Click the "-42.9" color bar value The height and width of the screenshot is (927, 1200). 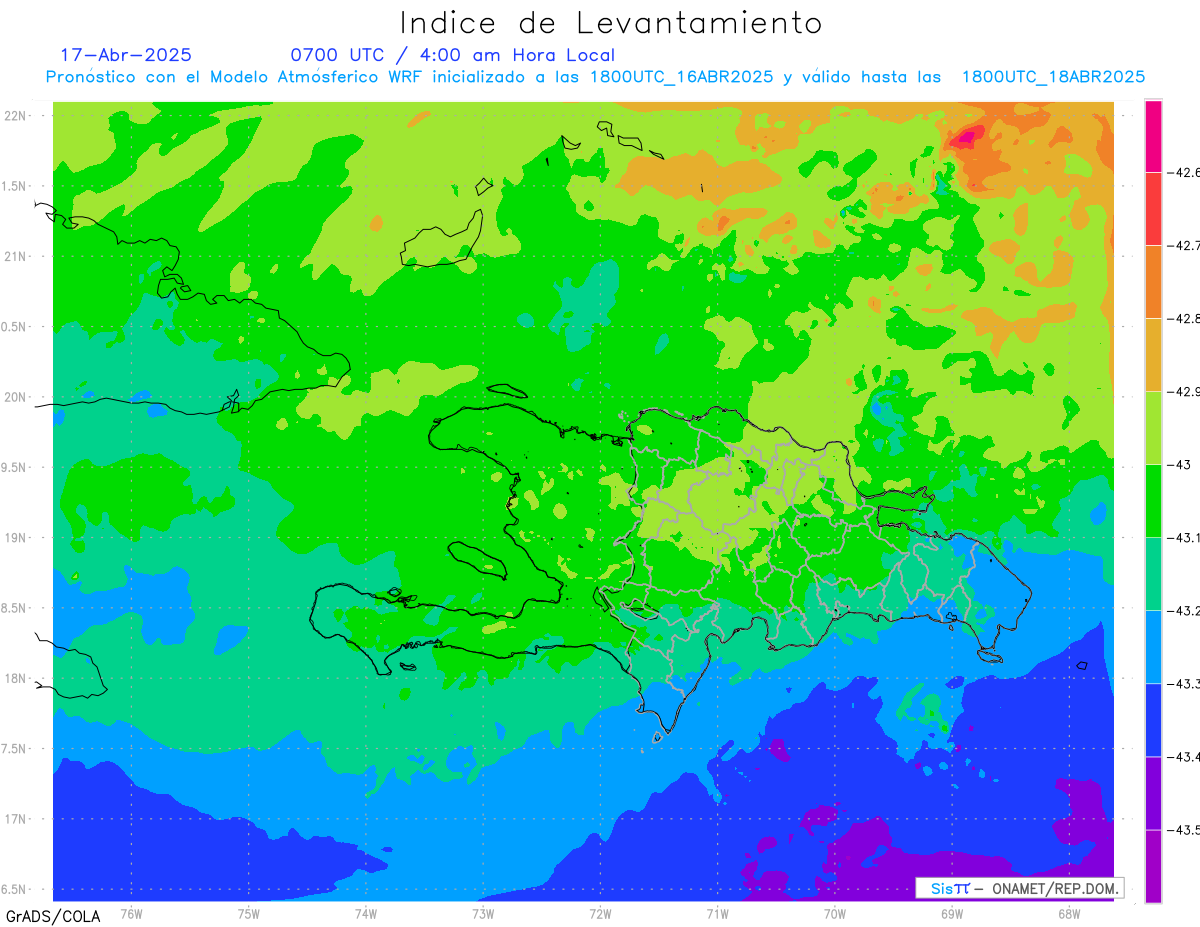(x=1182, y=391)
